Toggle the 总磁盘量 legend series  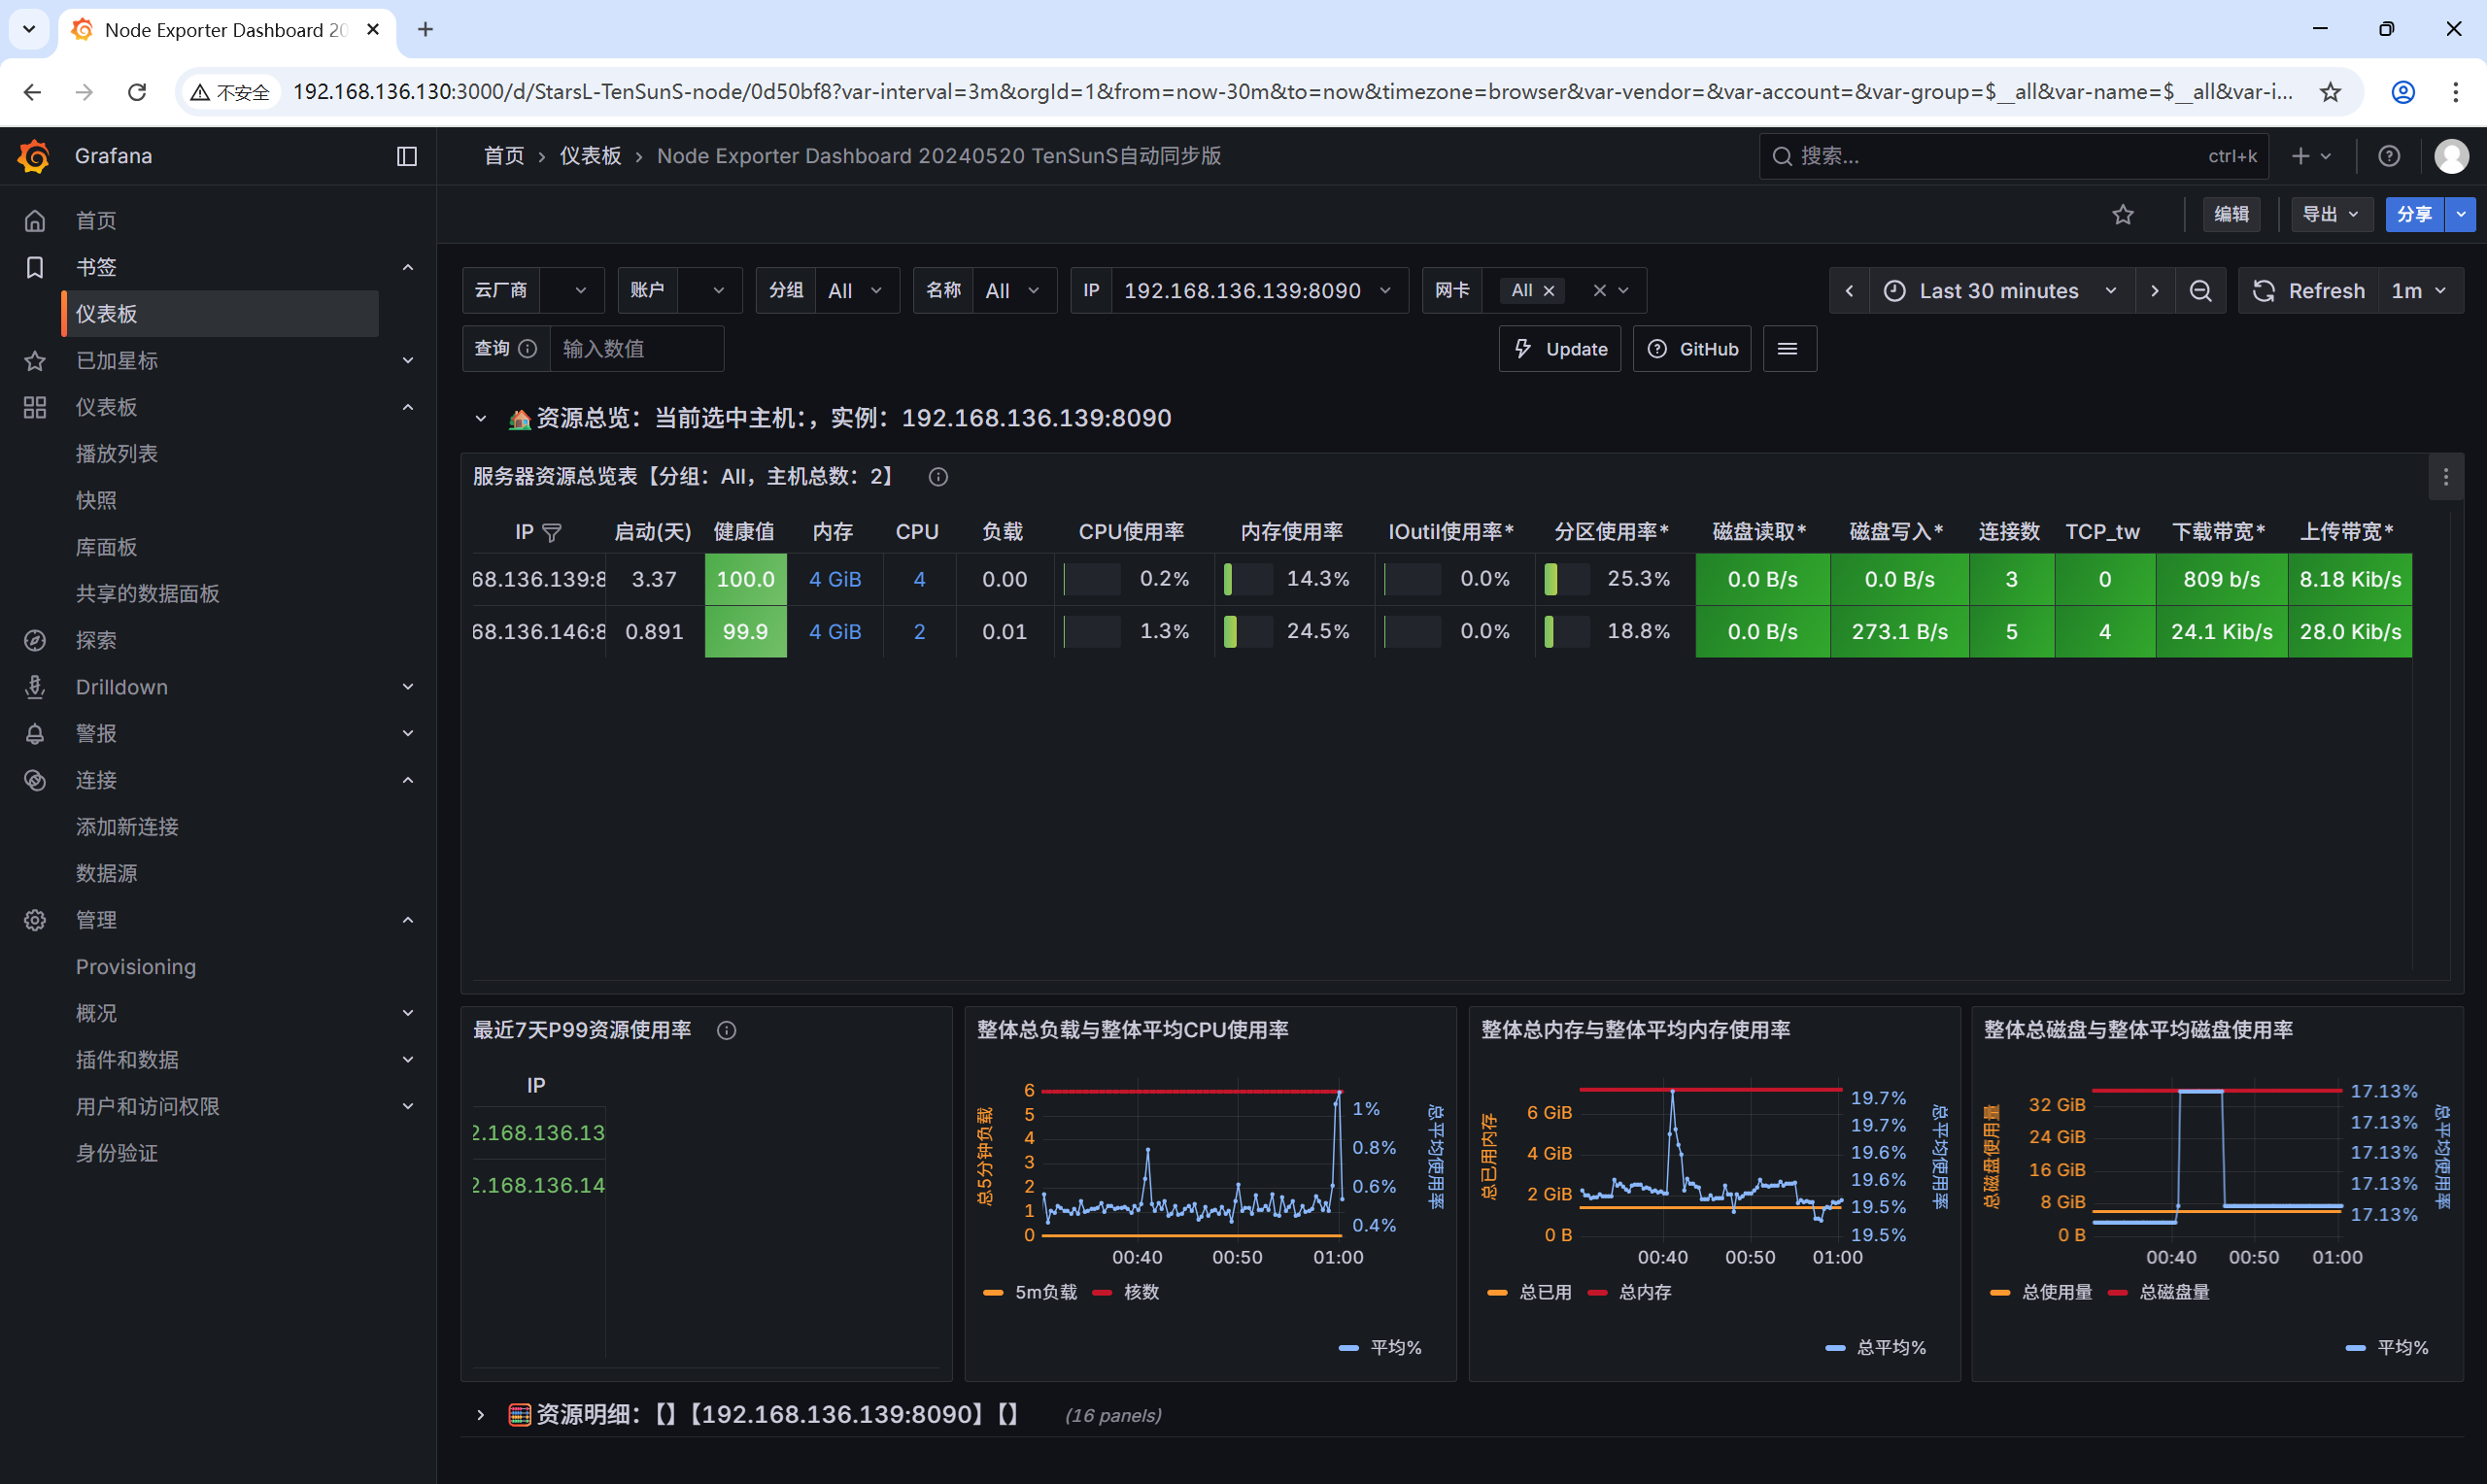tap(2173, 1292)
